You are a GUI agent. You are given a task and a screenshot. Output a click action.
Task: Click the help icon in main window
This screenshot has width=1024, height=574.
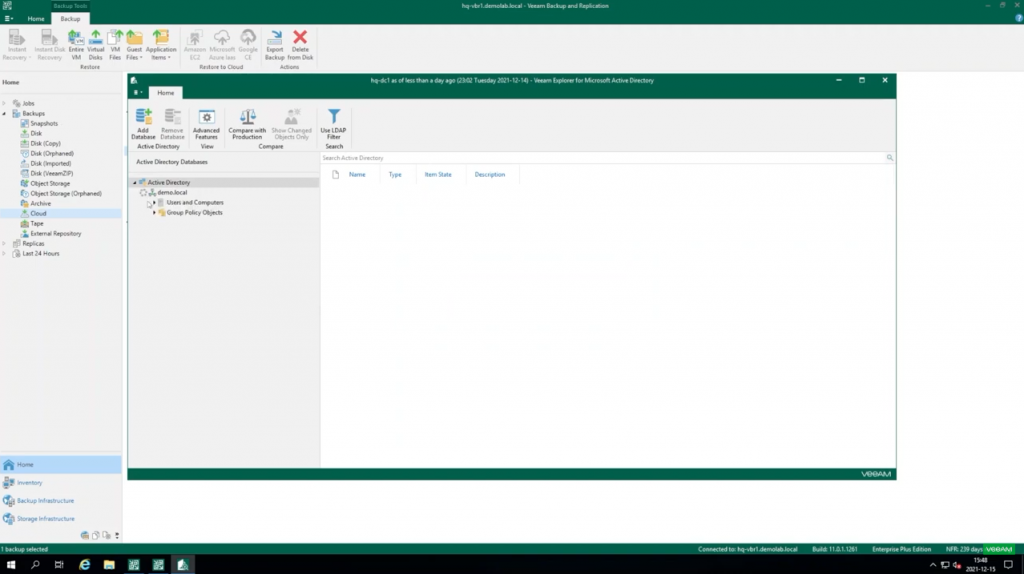tap(1019, 19)
